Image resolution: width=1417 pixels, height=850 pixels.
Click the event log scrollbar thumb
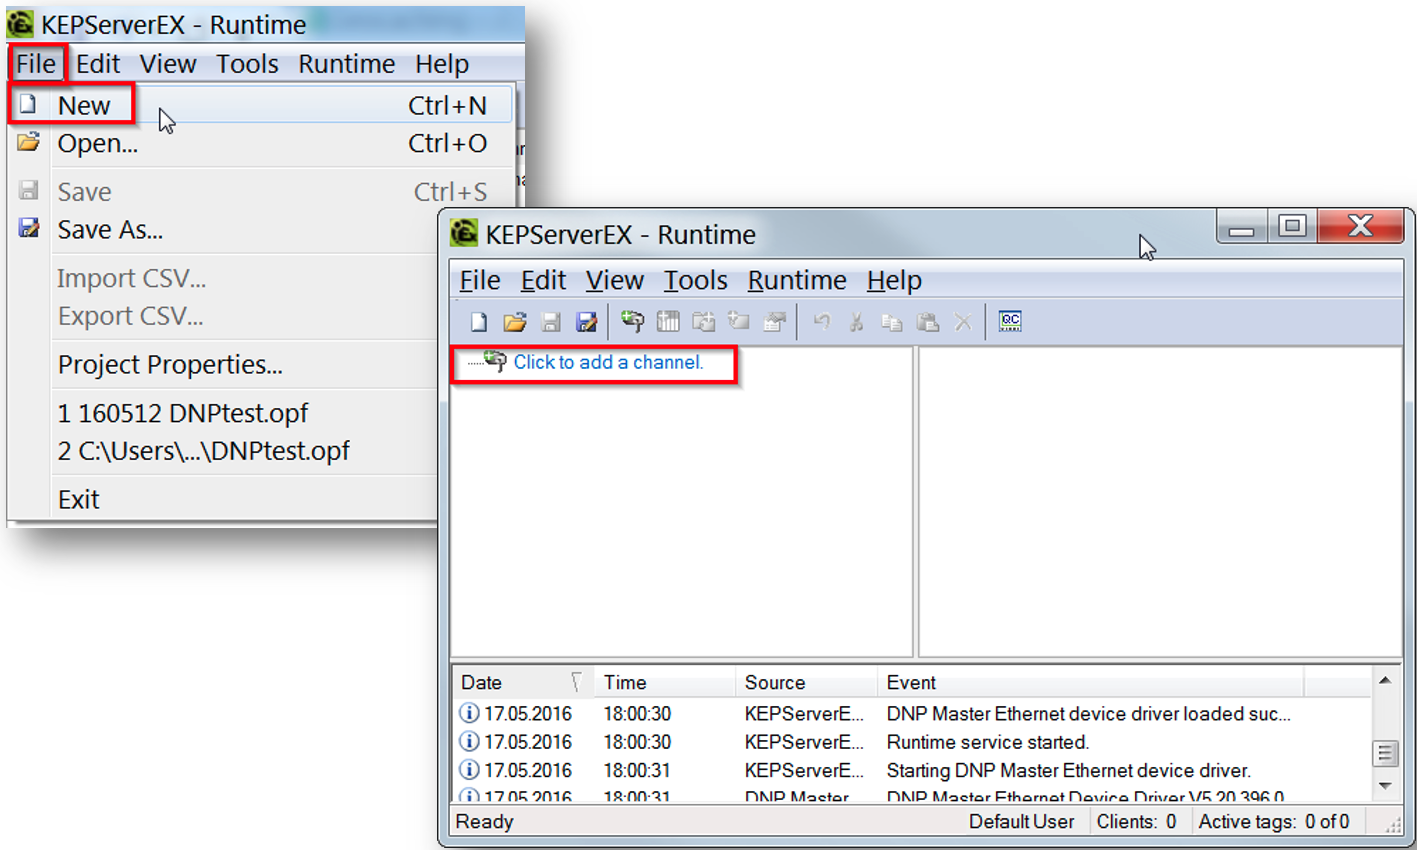coord(1385,753)
